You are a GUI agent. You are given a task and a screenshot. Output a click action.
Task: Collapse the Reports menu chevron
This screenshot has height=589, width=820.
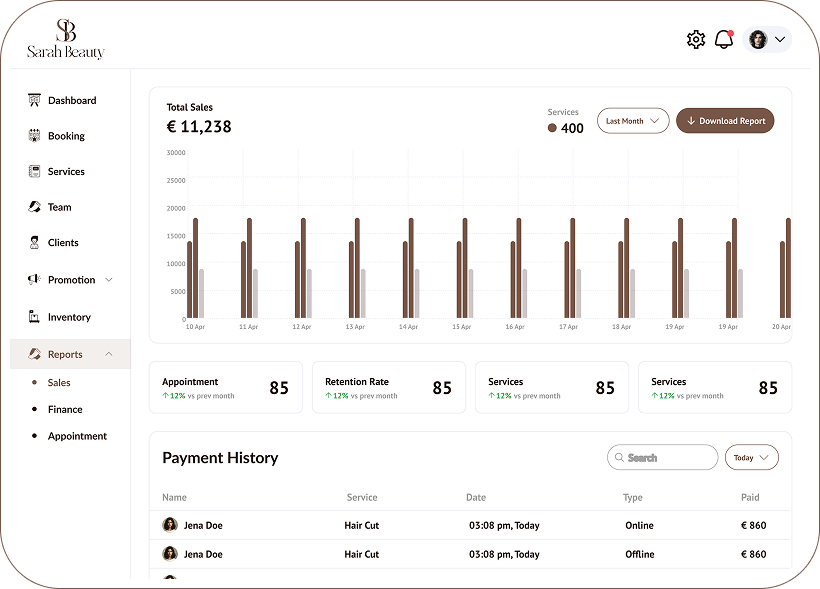point(109,355)
